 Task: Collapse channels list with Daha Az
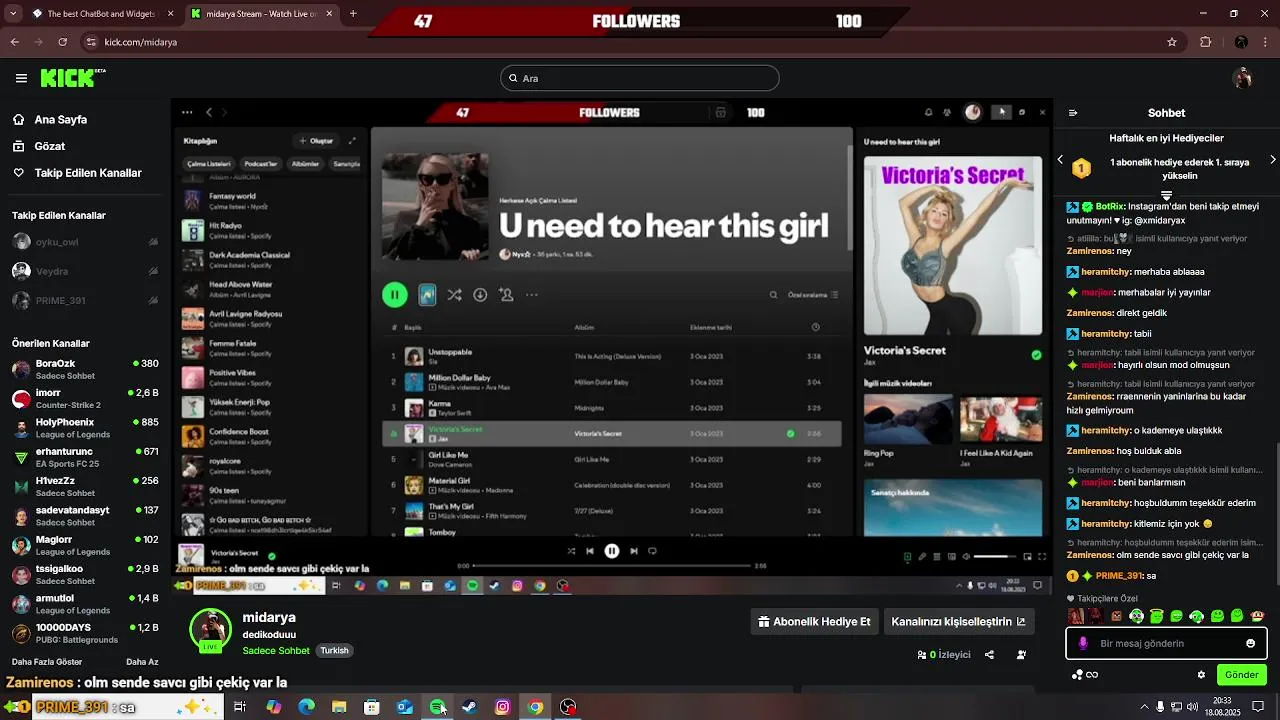click(x=142, y=662)
